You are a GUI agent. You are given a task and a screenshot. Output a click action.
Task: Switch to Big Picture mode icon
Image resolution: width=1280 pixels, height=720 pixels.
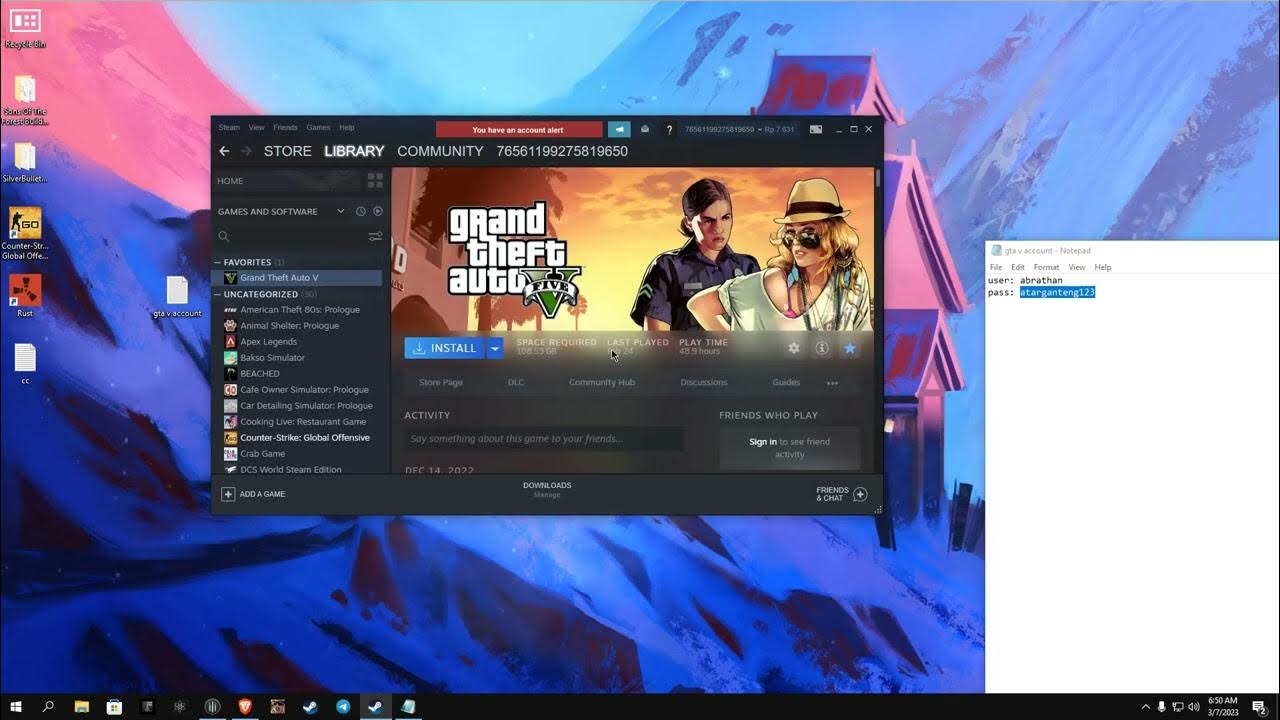point(816,129)
